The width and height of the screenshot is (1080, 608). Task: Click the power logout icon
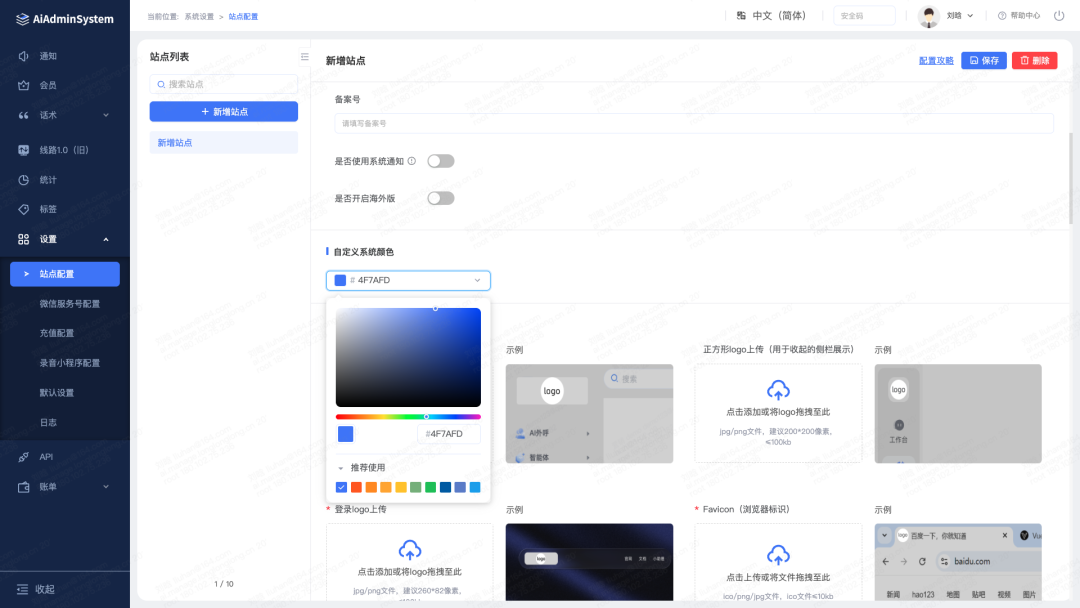(1059, 16)
